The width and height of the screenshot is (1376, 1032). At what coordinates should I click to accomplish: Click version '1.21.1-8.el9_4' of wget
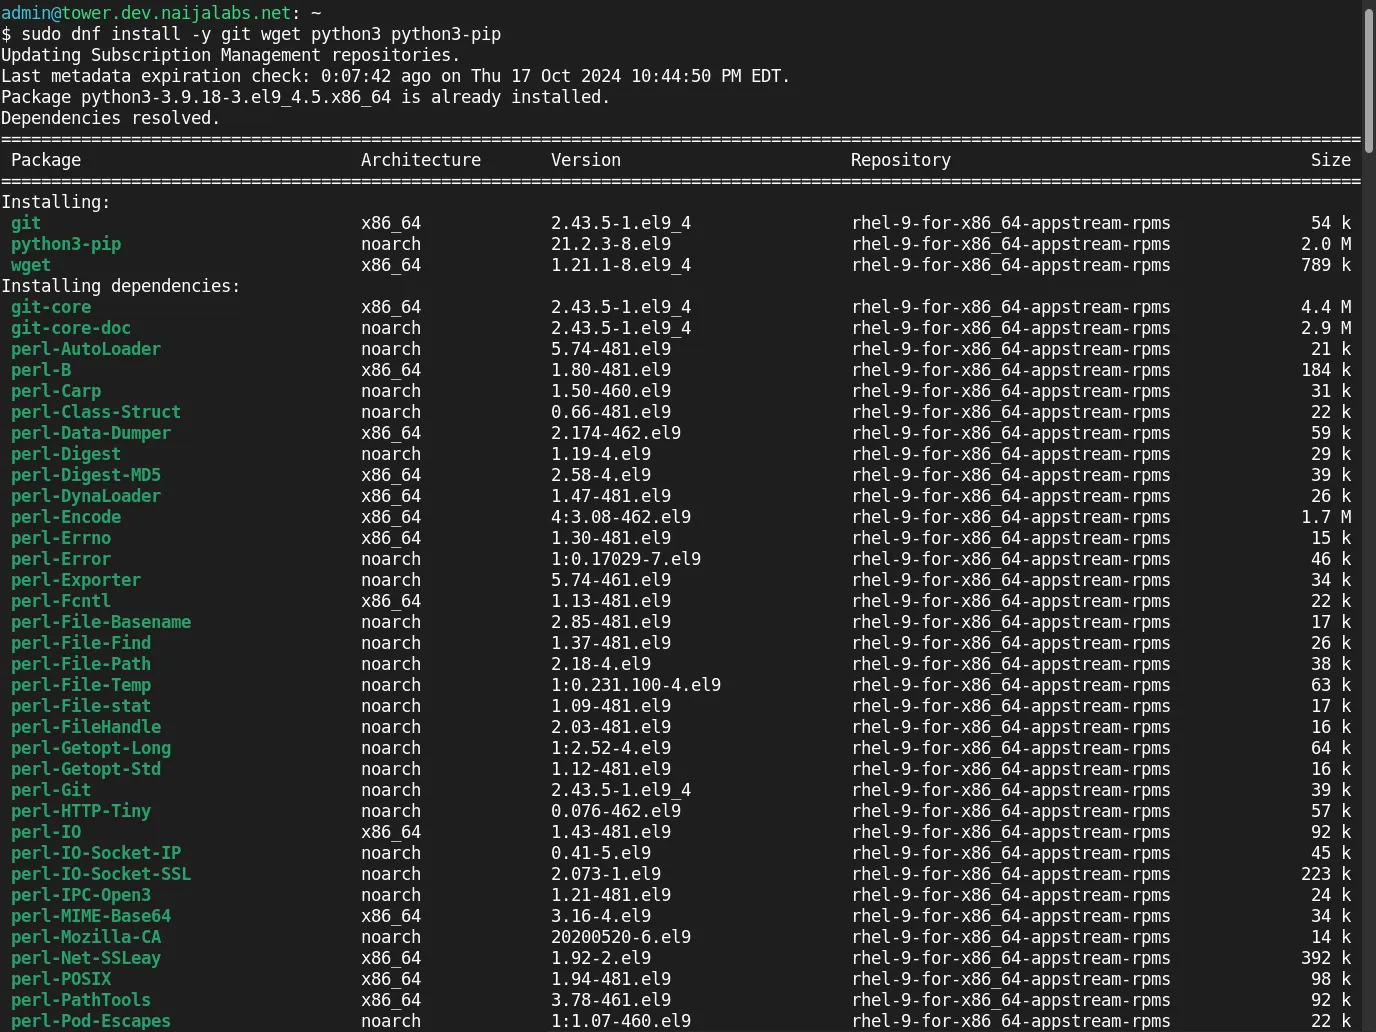click(621, 265)
